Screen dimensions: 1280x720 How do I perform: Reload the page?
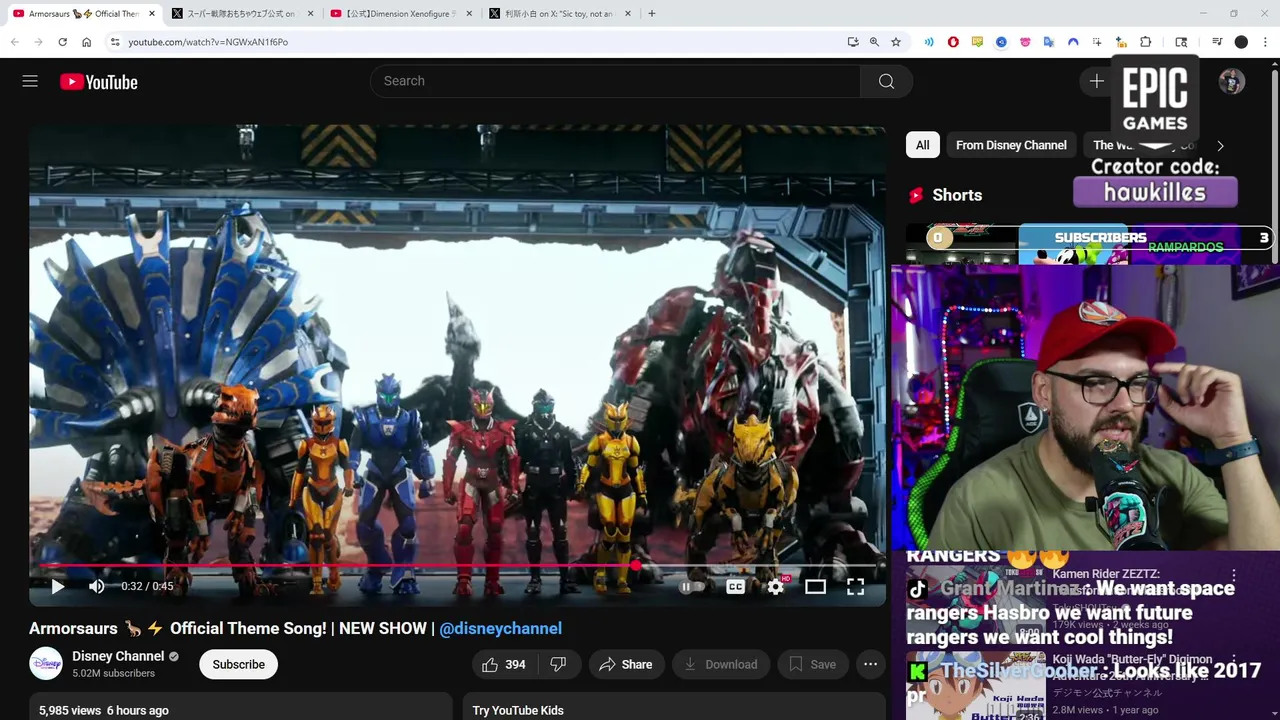tap(62, 42)
